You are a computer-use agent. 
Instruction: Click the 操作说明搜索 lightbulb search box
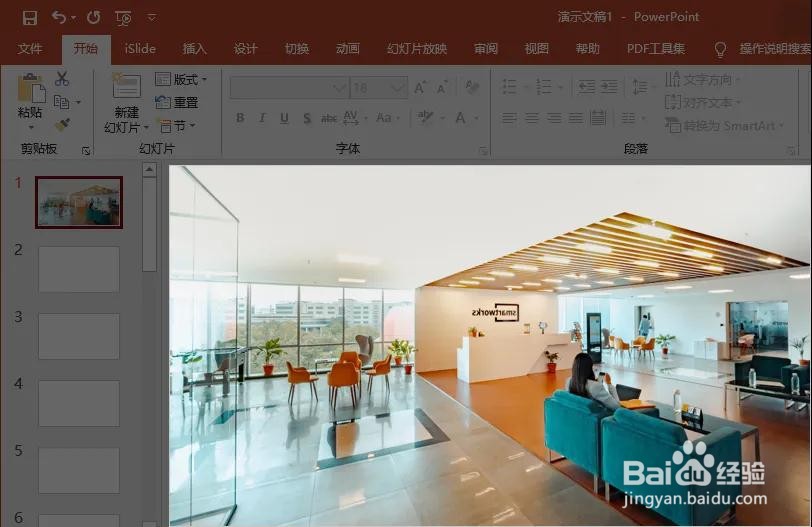[x=764, y=49]
